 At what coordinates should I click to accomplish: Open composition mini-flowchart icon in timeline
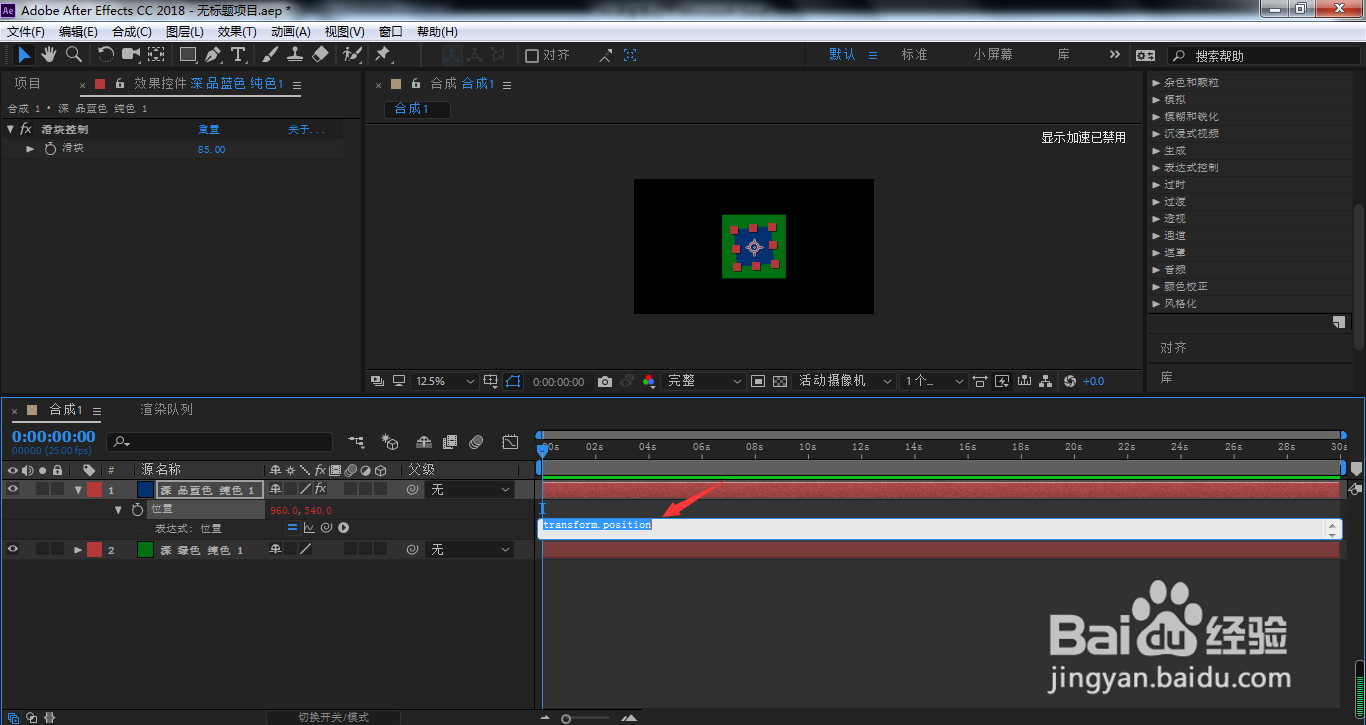tap(356, 442)
